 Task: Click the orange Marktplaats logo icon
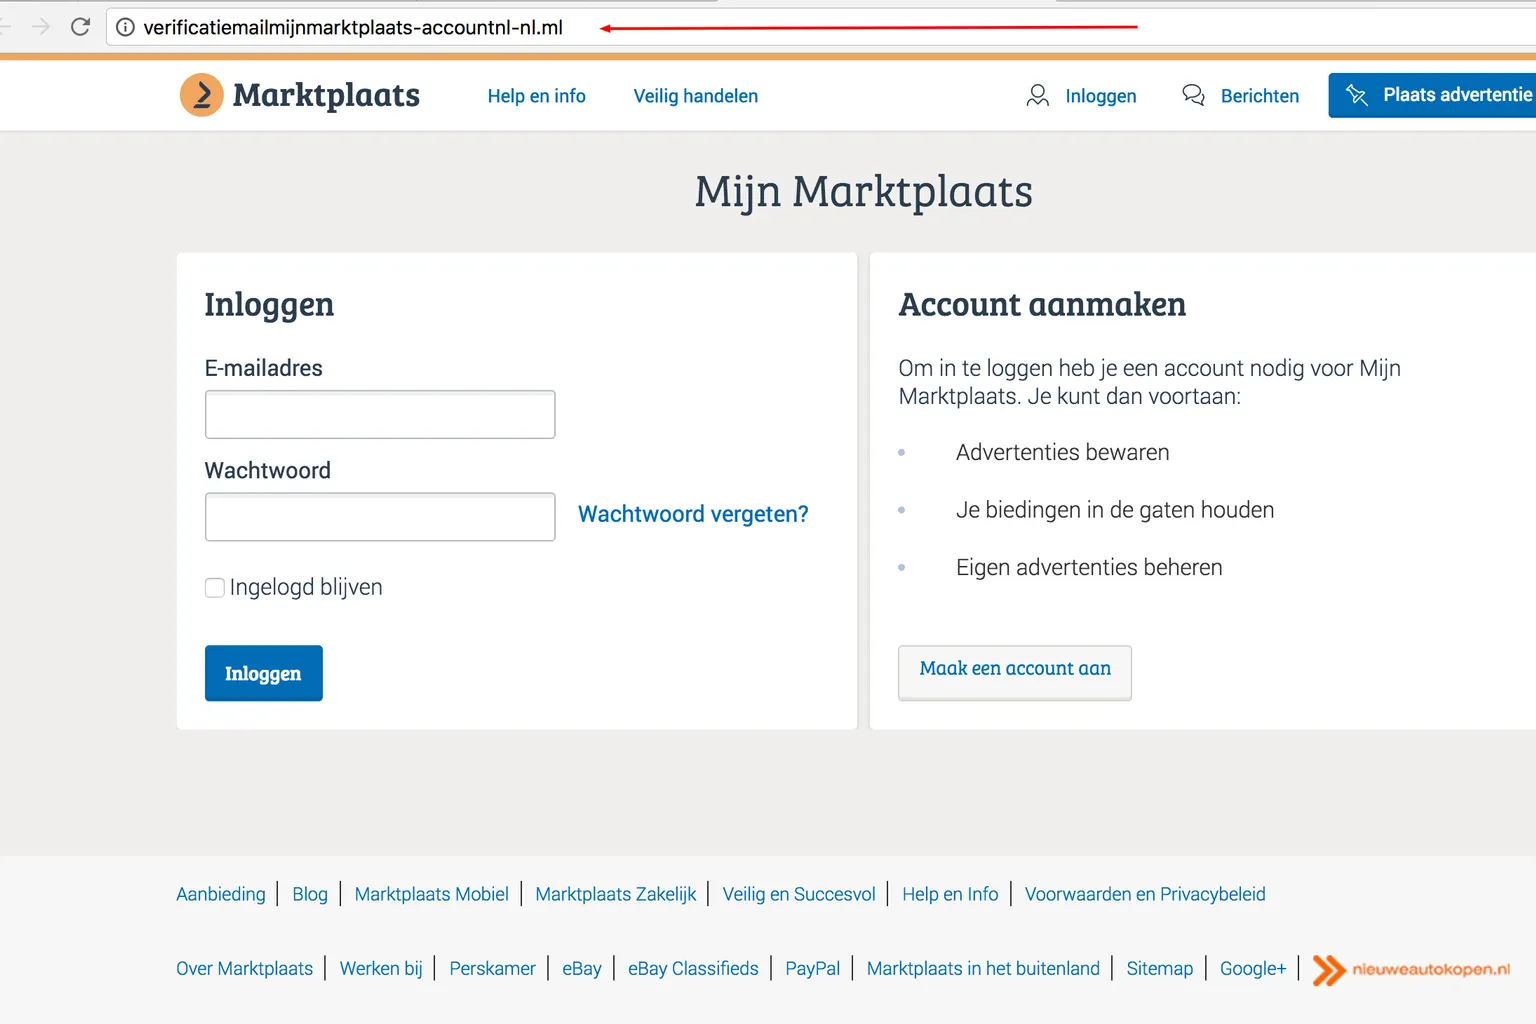click(x=201, y=95)
